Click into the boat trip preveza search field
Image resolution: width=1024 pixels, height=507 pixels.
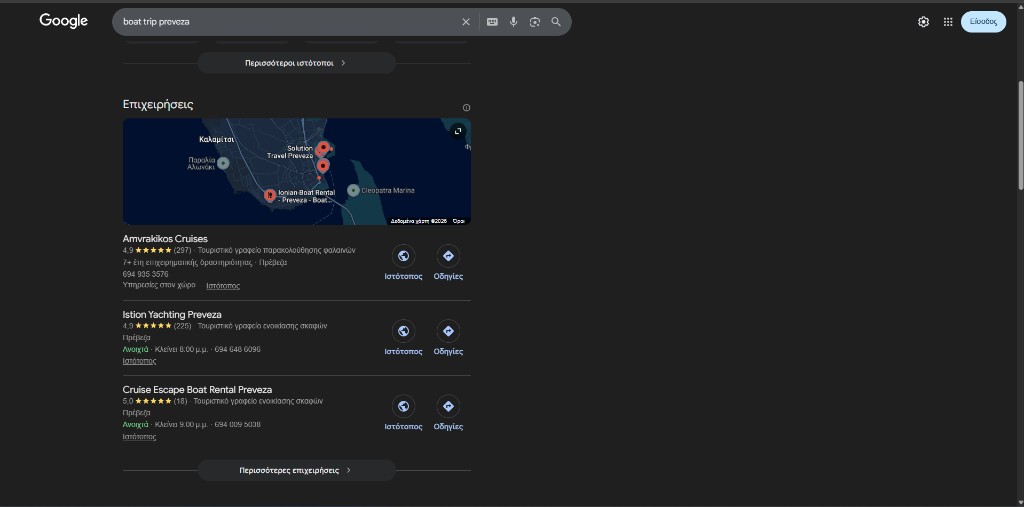(287, 22)
